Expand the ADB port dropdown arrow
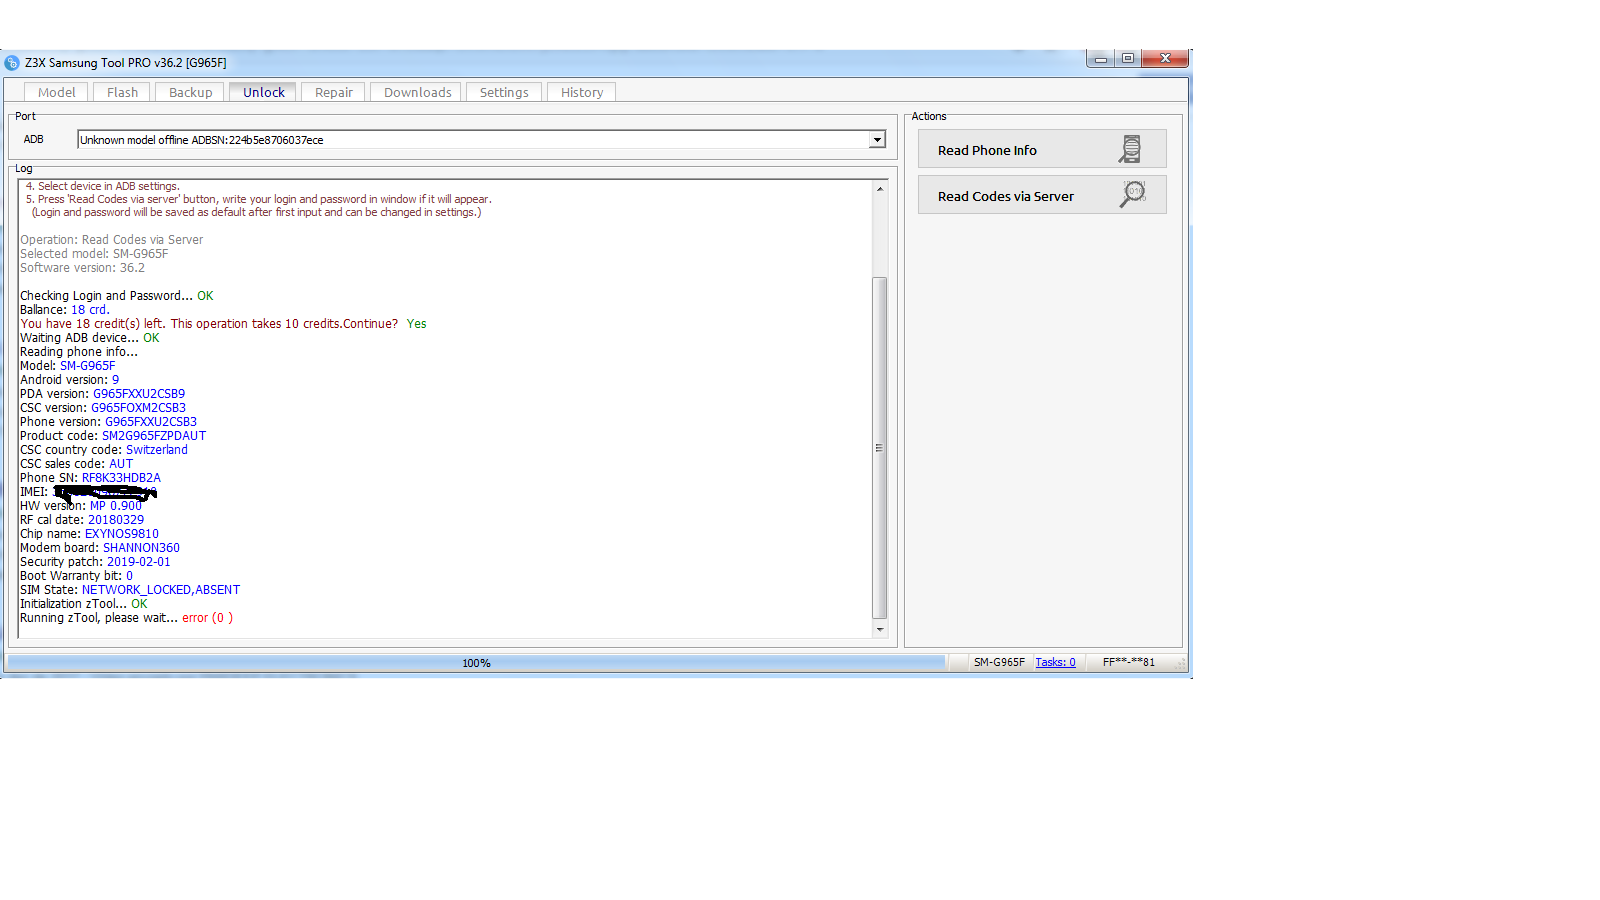 click(x=877, y=140)
